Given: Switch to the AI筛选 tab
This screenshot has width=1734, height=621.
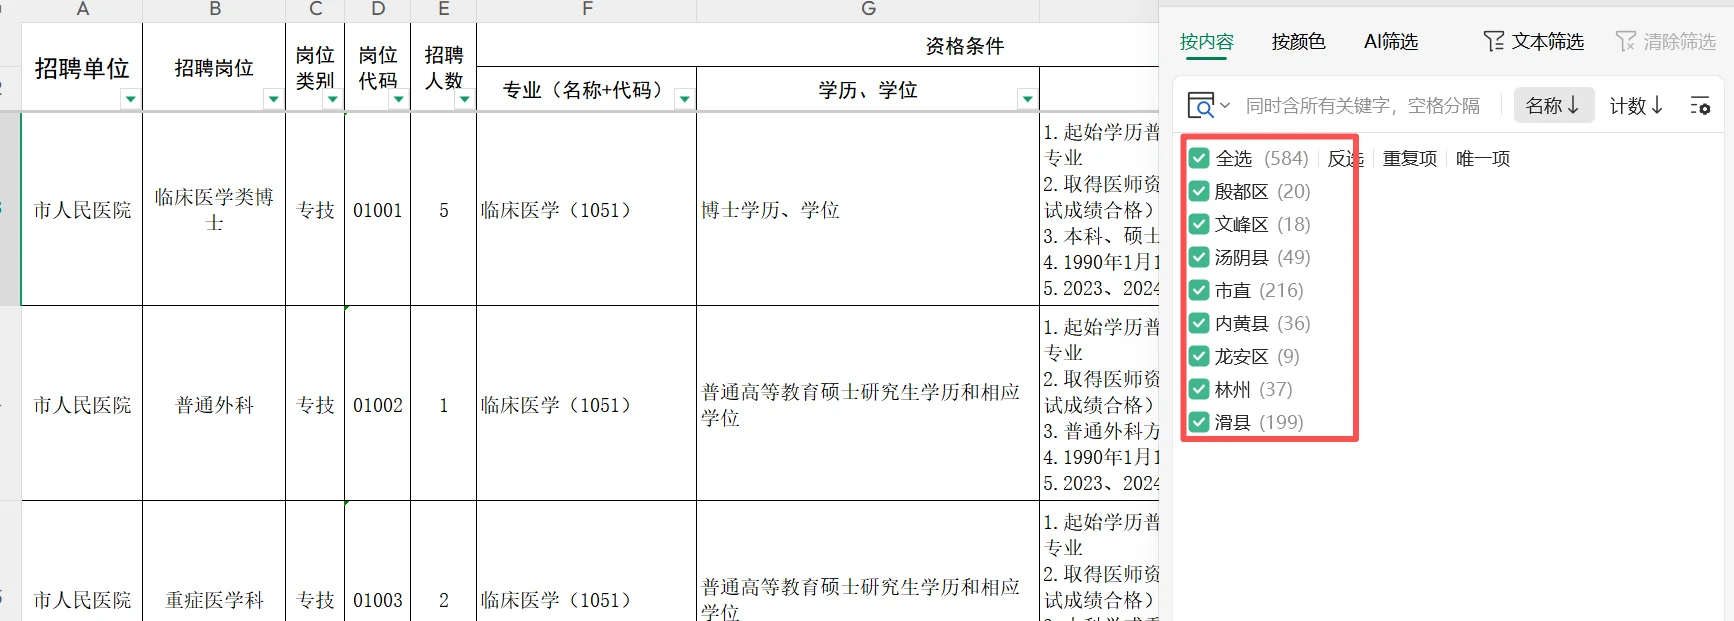Looking at the screenshot, I should pos(1391,41).
